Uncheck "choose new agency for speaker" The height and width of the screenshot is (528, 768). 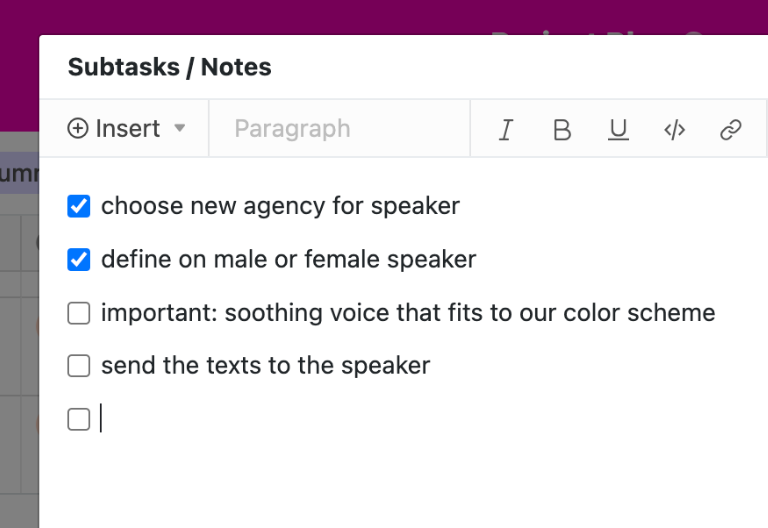(79, 207)
